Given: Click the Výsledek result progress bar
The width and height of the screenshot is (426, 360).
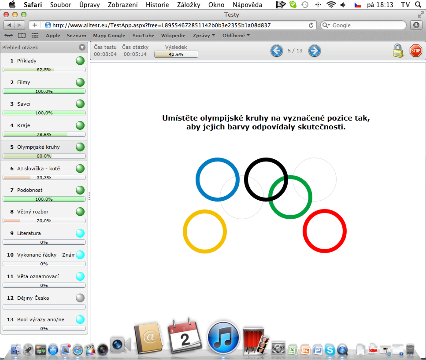Looking at the screenshot, I should pyautogui.click(x=176, y=54).
